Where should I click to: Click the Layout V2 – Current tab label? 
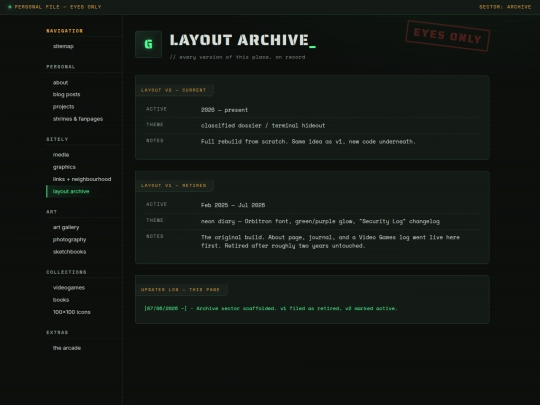point(174,90)
